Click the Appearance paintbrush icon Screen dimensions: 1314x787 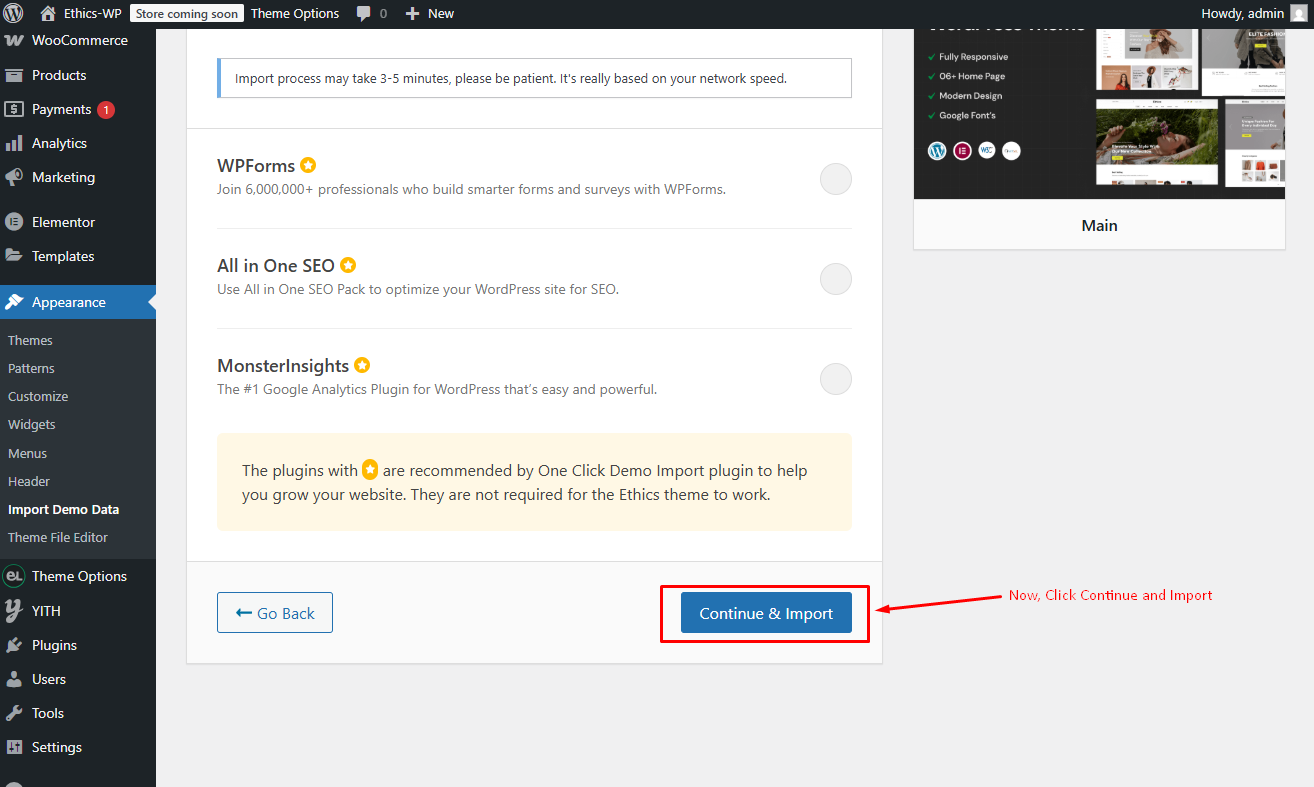(14, 302)
